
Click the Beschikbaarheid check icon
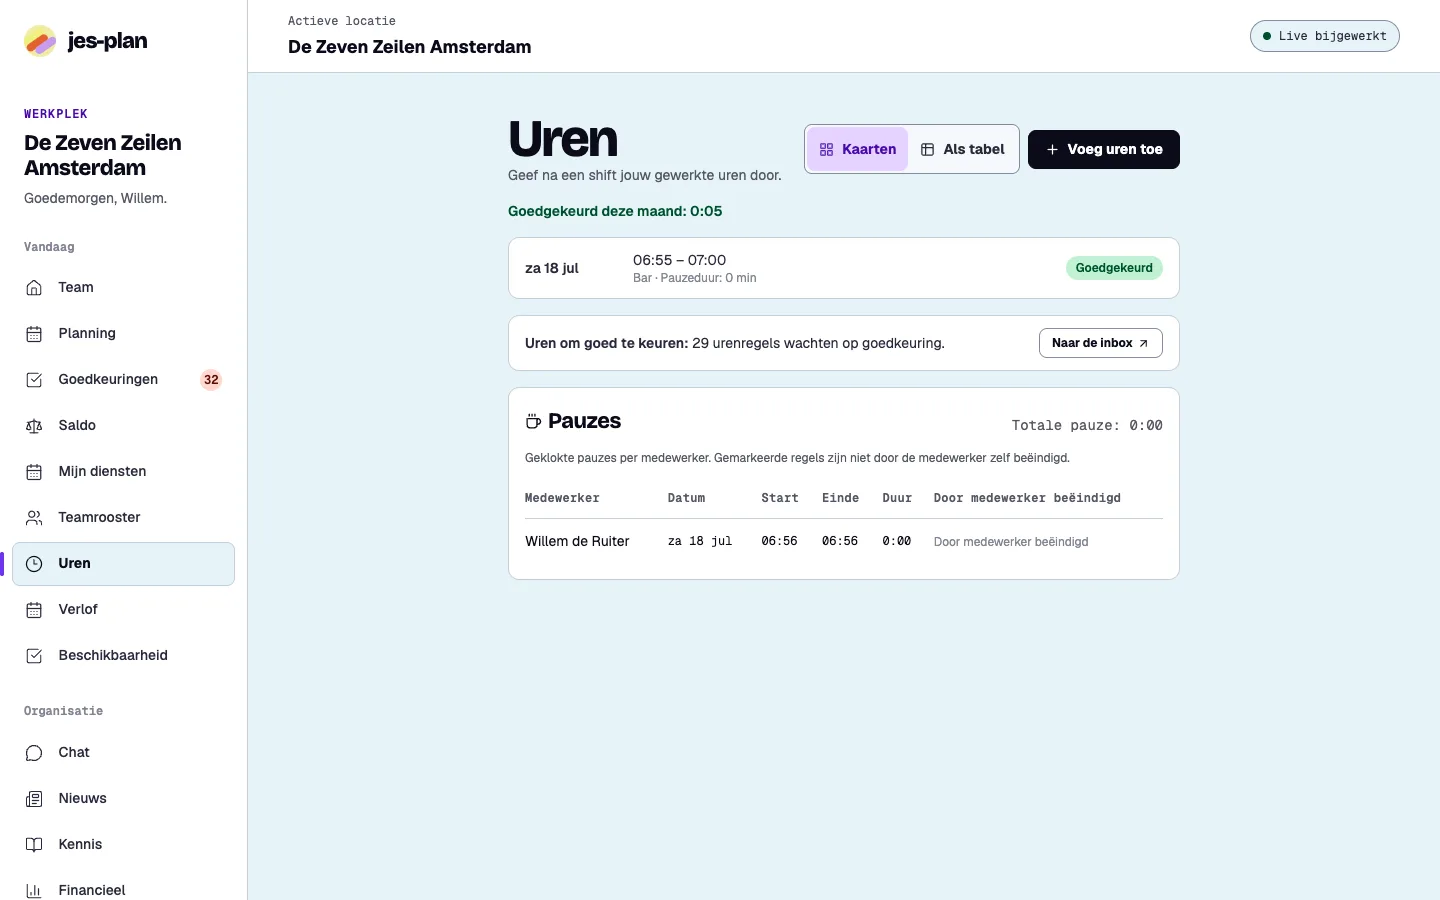tap(34, 656)
